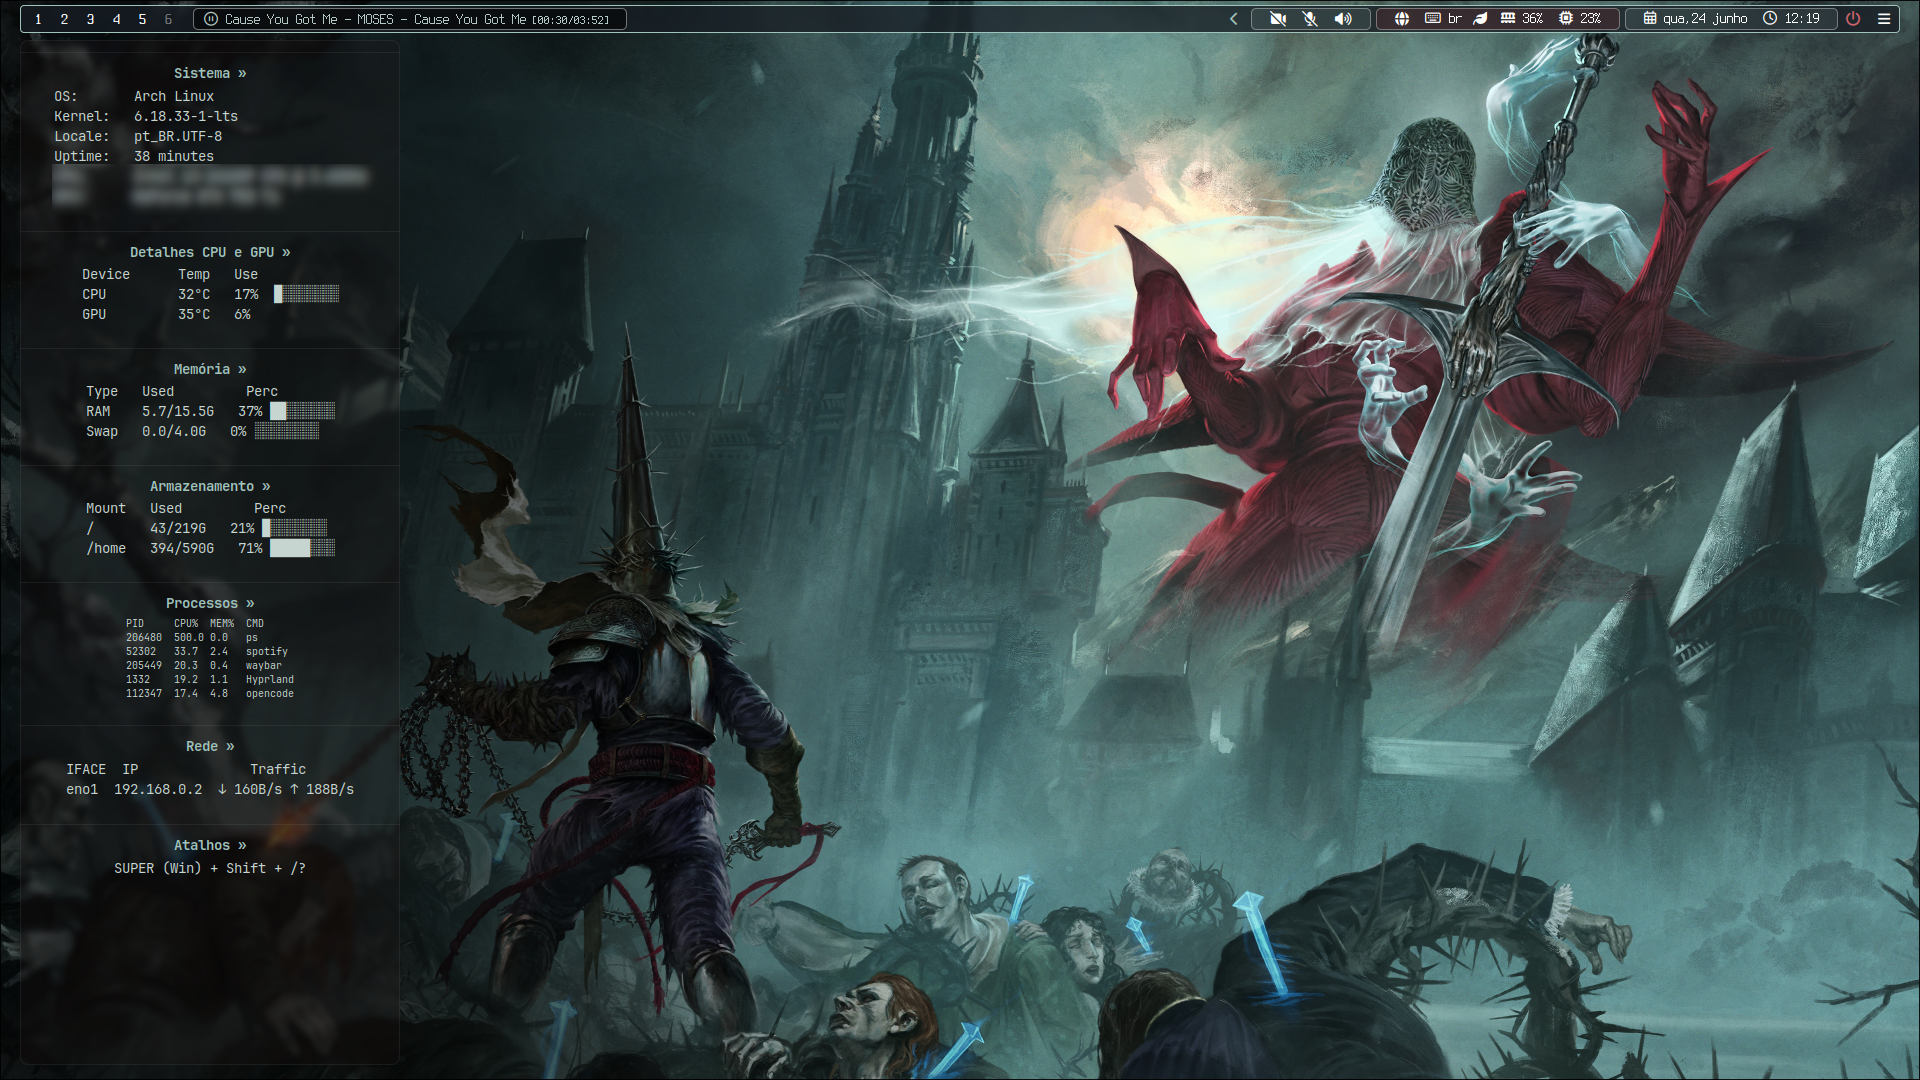
Task: Click the RAM 37% usage bar
Action: 303,411
